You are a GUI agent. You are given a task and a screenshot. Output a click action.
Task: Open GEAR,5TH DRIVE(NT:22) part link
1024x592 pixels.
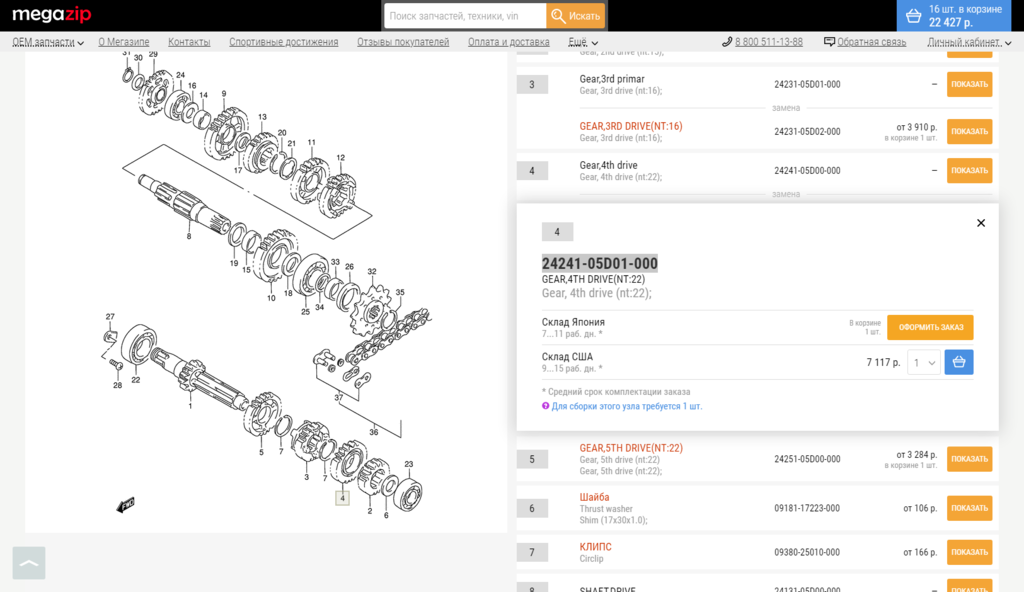631,448
